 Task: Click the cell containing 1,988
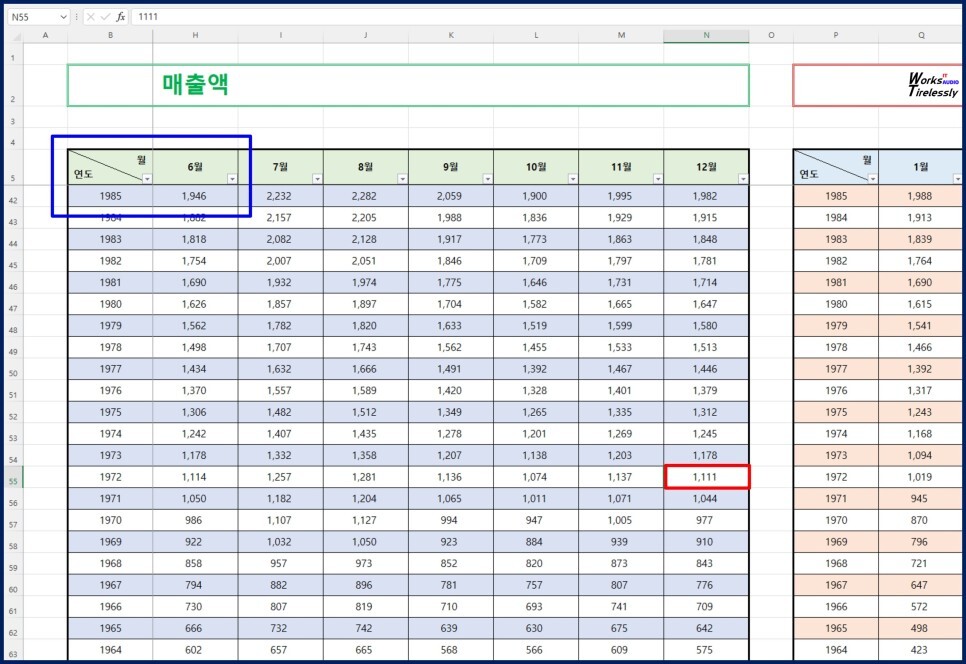920,196
